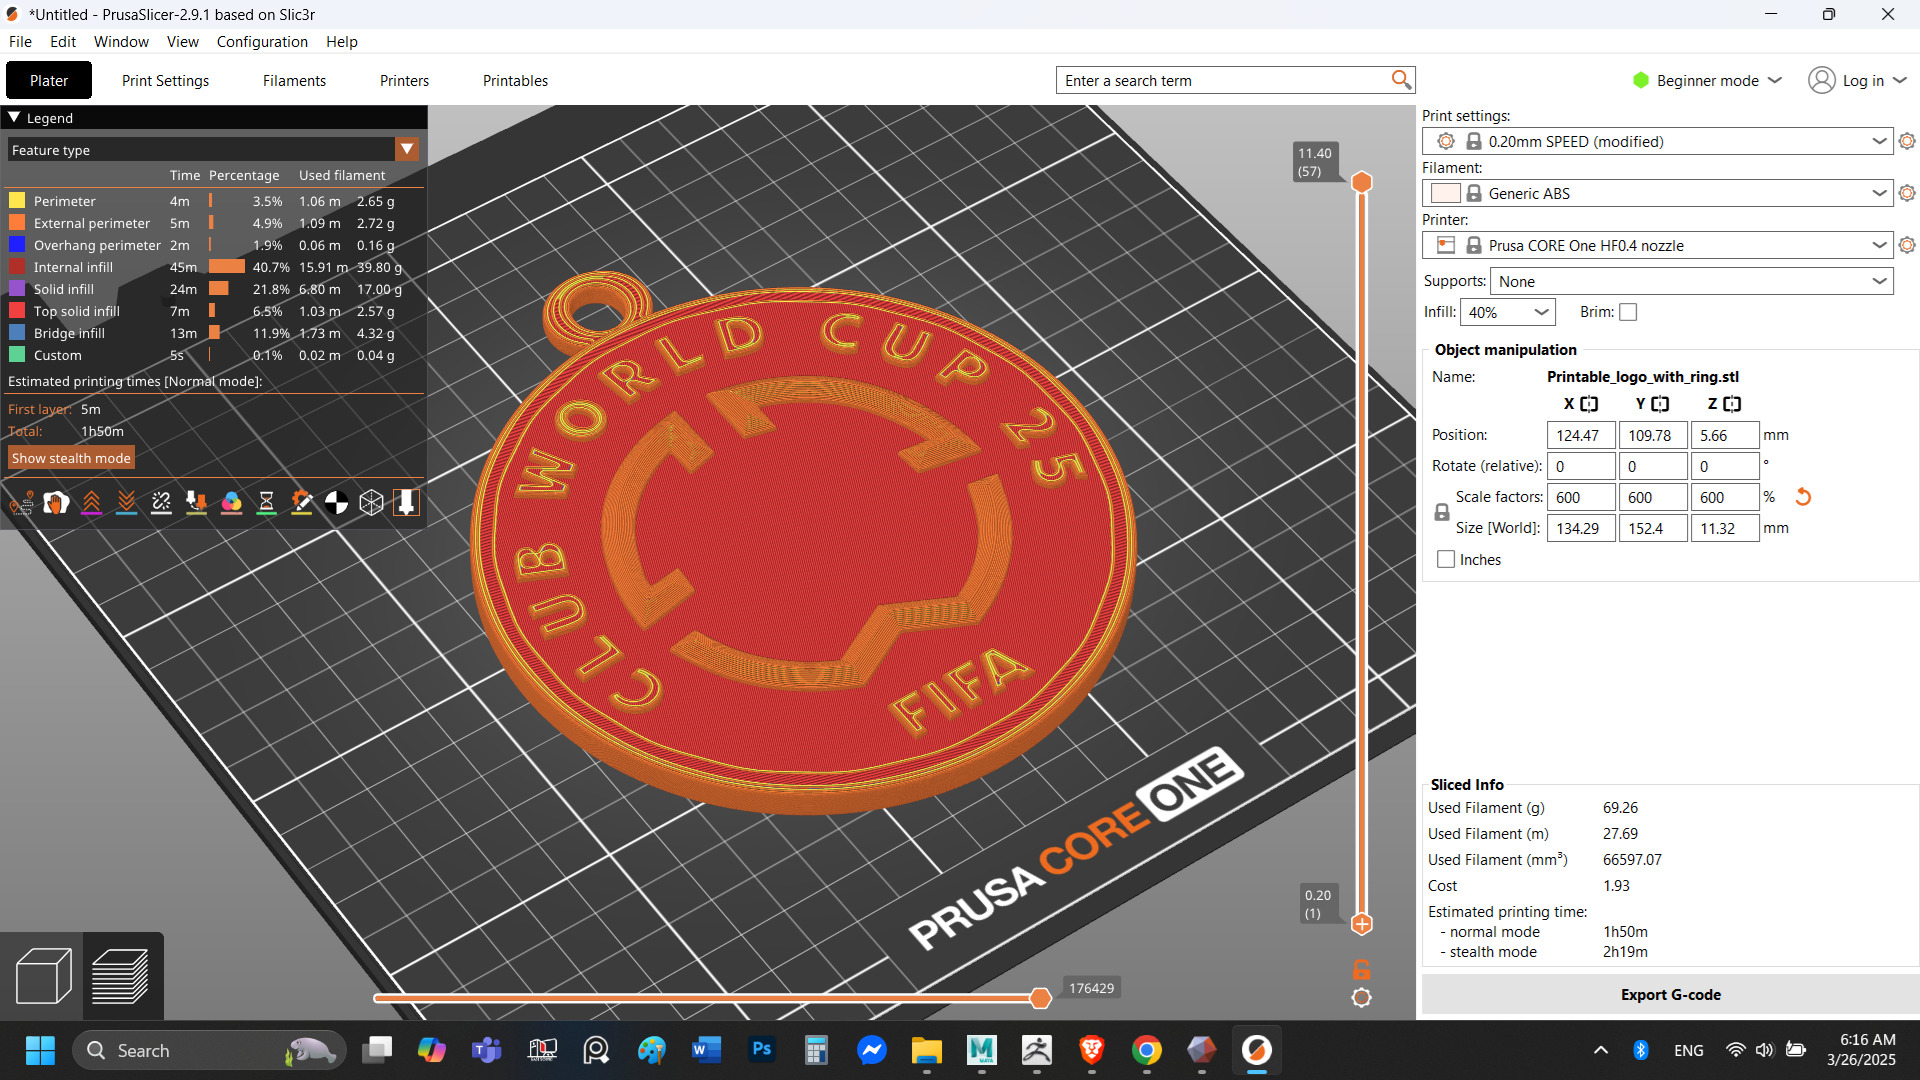Image resolution: width=1920 pixels, height=1080 pixels.
Task: Open the Edit menu
Action: [63, 41]
